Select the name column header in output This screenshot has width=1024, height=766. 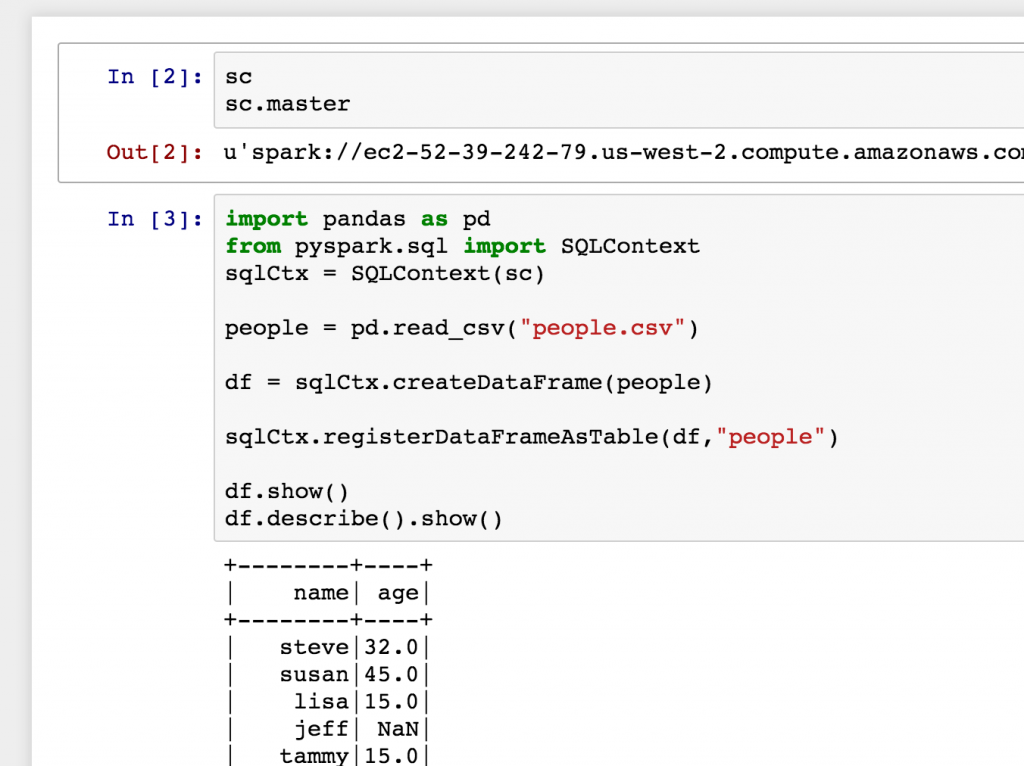(x=321, y=592)
